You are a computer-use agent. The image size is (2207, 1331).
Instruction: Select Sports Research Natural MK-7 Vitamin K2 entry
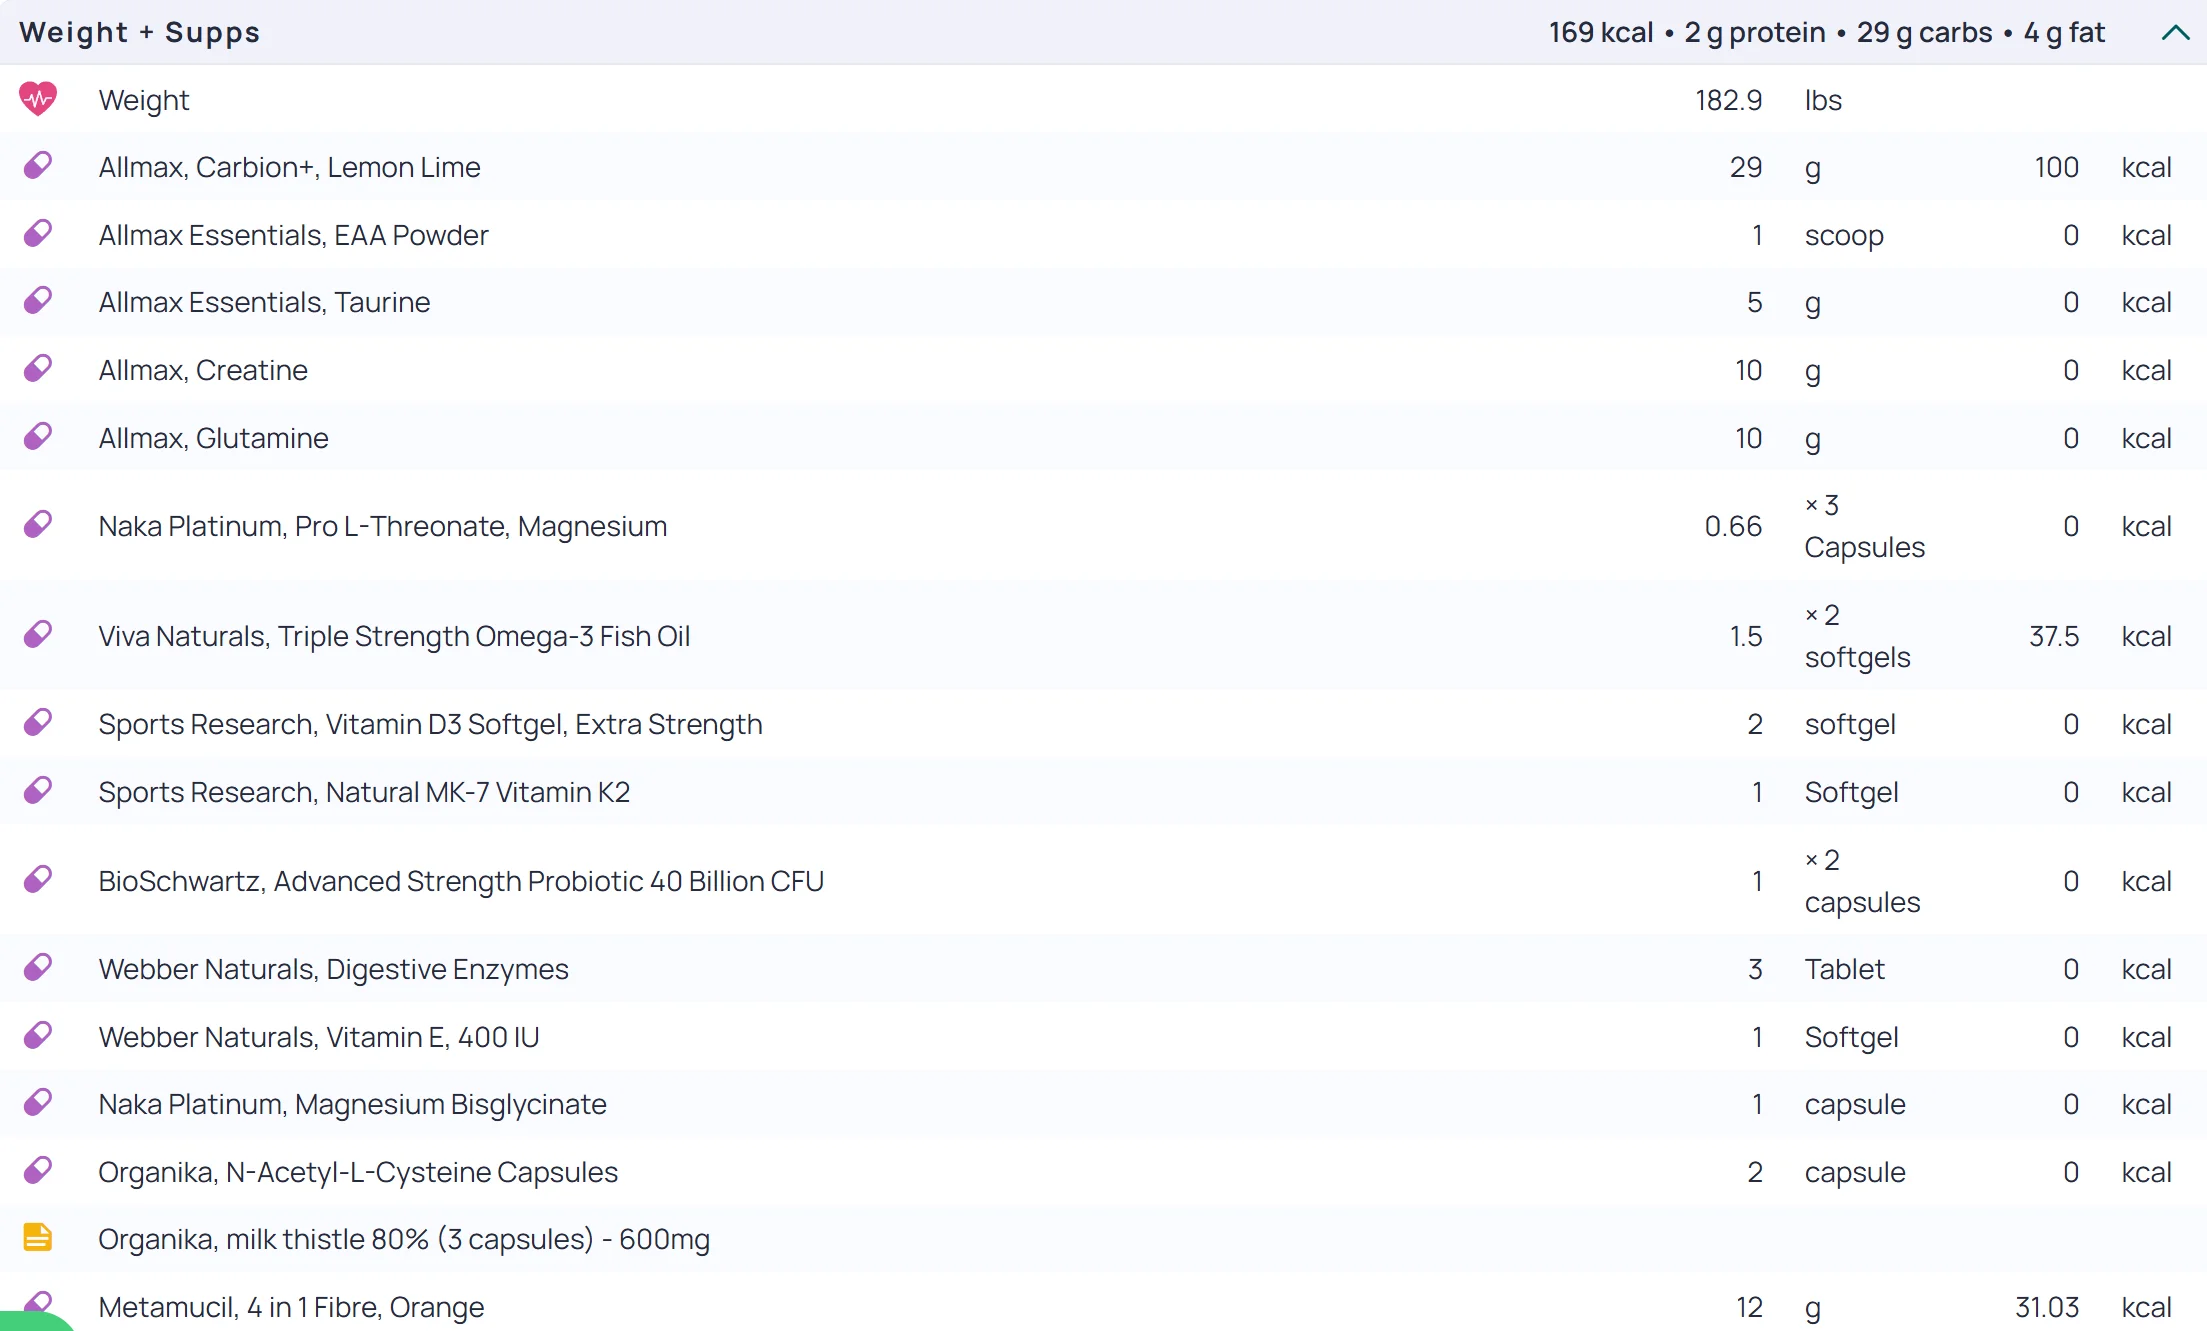[364, 792]
